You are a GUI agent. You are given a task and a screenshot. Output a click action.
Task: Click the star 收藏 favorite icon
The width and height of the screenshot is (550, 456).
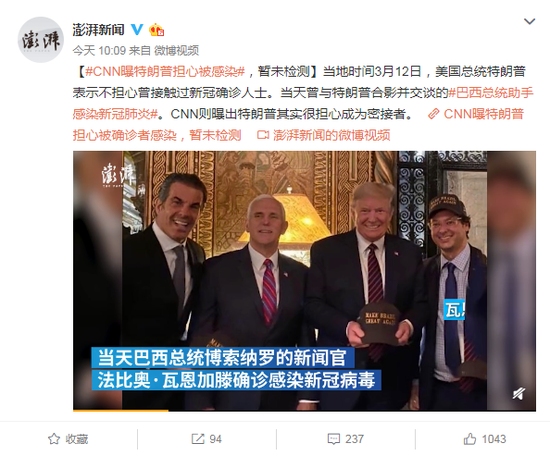54,439
